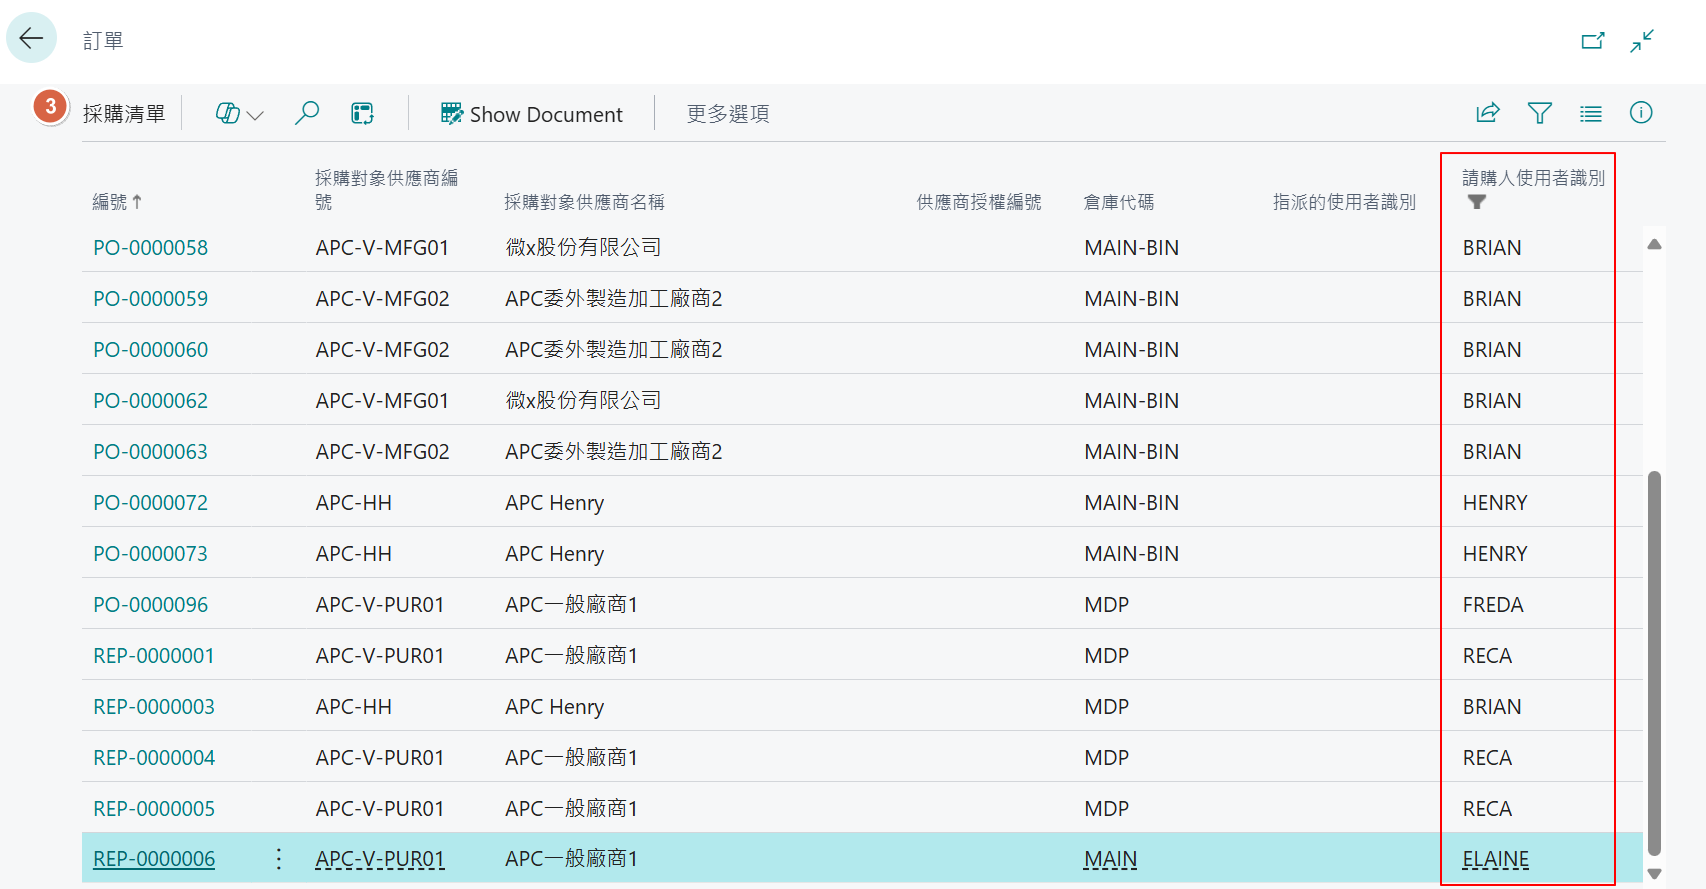Click the 供應商授權編號 column header
This screenshot has width=1706, height=889.
[979, 202]
